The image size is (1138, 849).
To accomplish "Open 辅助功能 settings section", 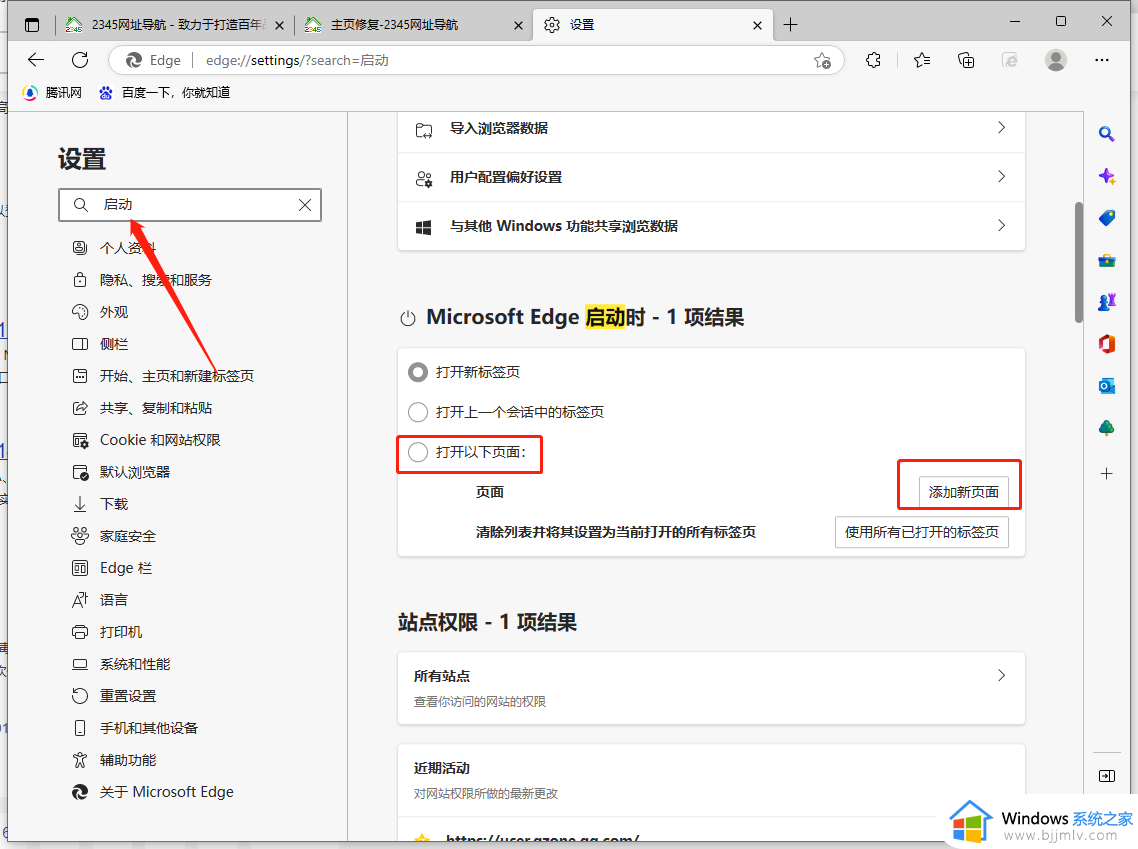I will point(114,760).
